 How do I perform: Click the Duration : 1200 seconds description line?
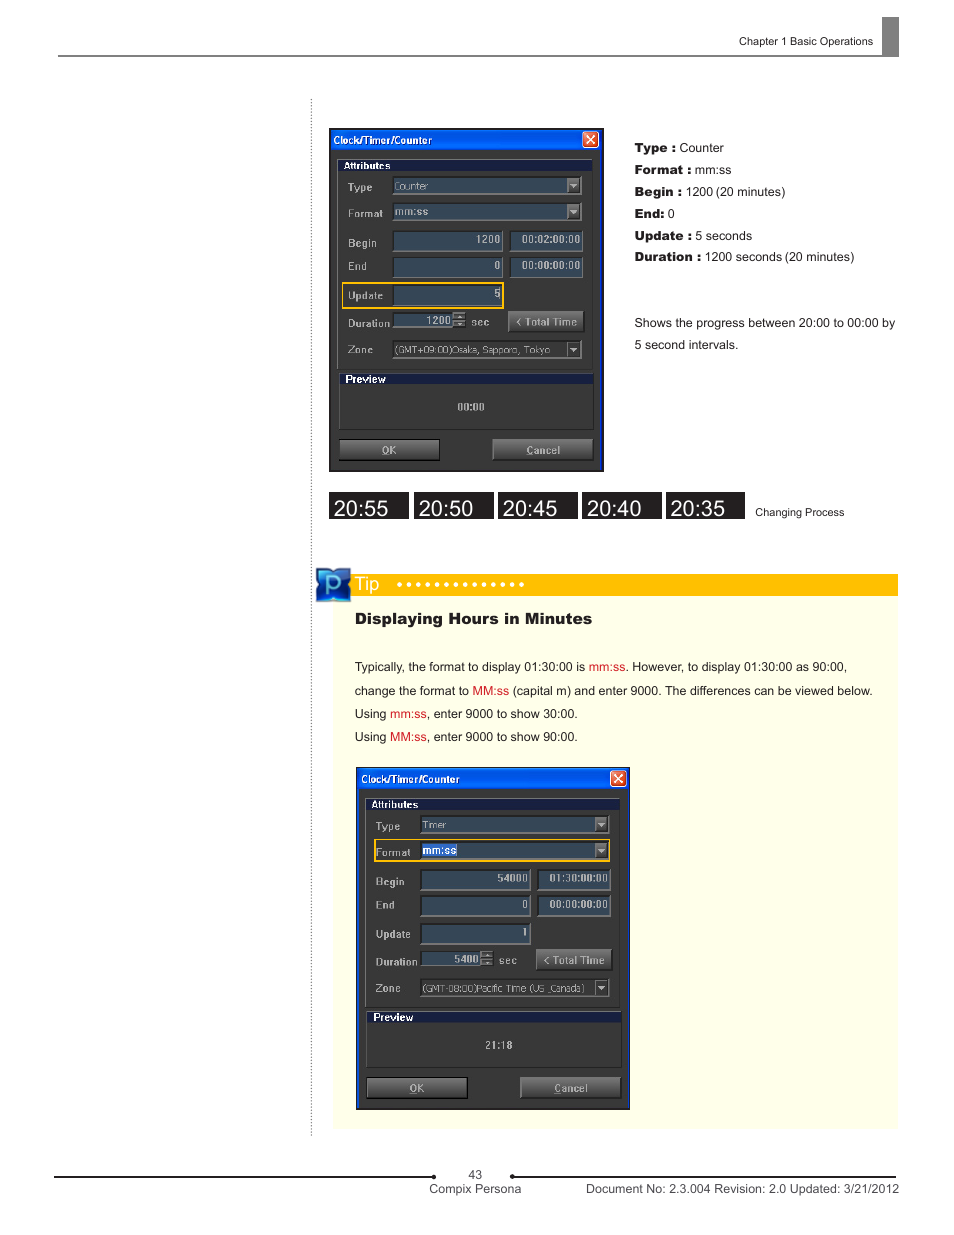[x=744, y=257]
